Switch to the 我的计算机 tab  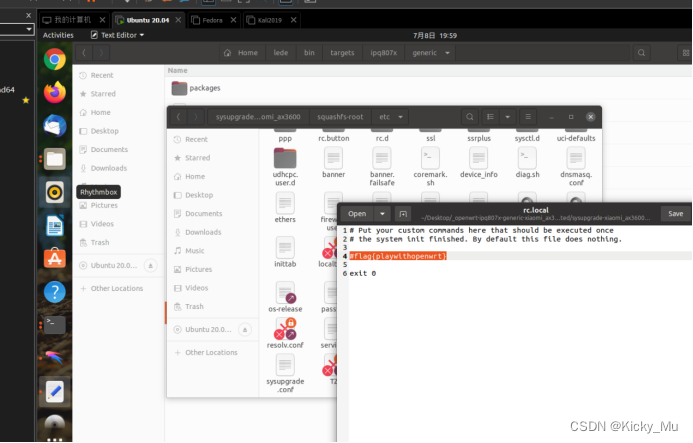coord(72,20)
